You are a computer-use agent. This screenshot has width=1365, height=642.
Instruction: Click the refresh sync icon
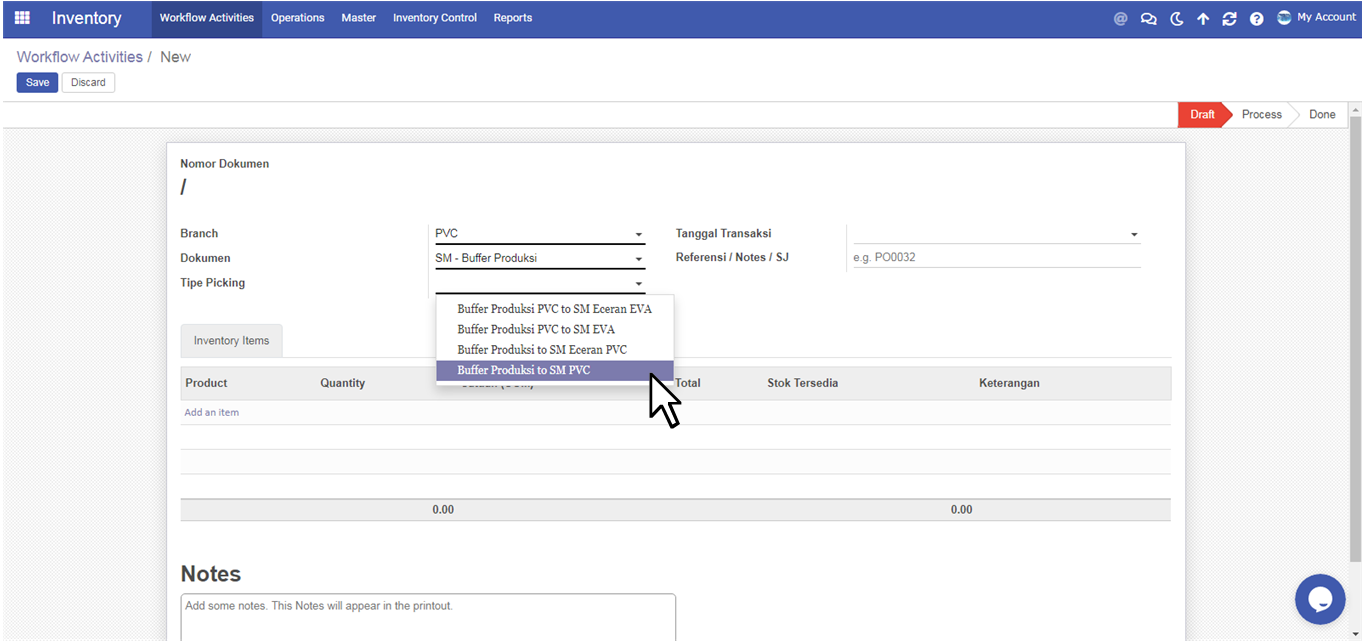(1229, 18)
